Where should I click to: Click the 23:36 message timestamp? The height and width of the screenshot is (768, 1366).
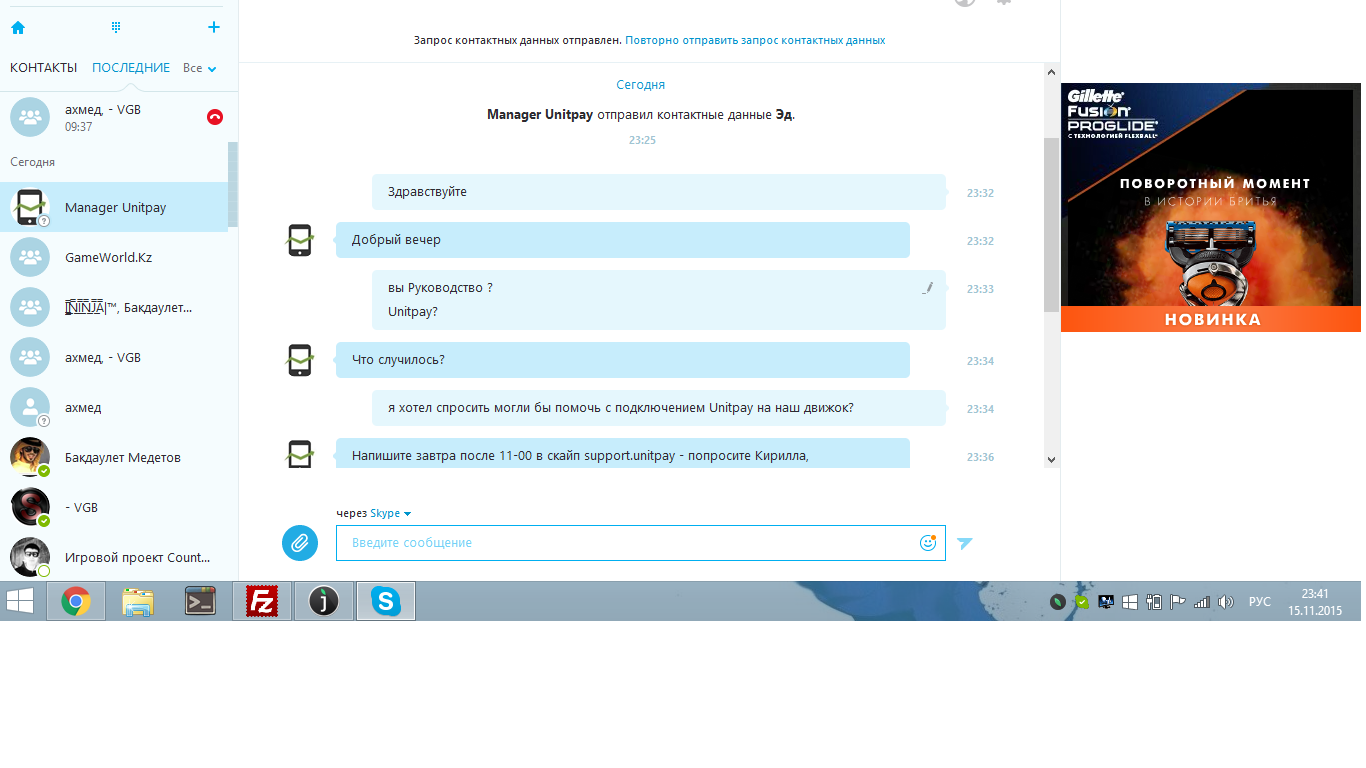pyautogui.click(x=980, y=457)
